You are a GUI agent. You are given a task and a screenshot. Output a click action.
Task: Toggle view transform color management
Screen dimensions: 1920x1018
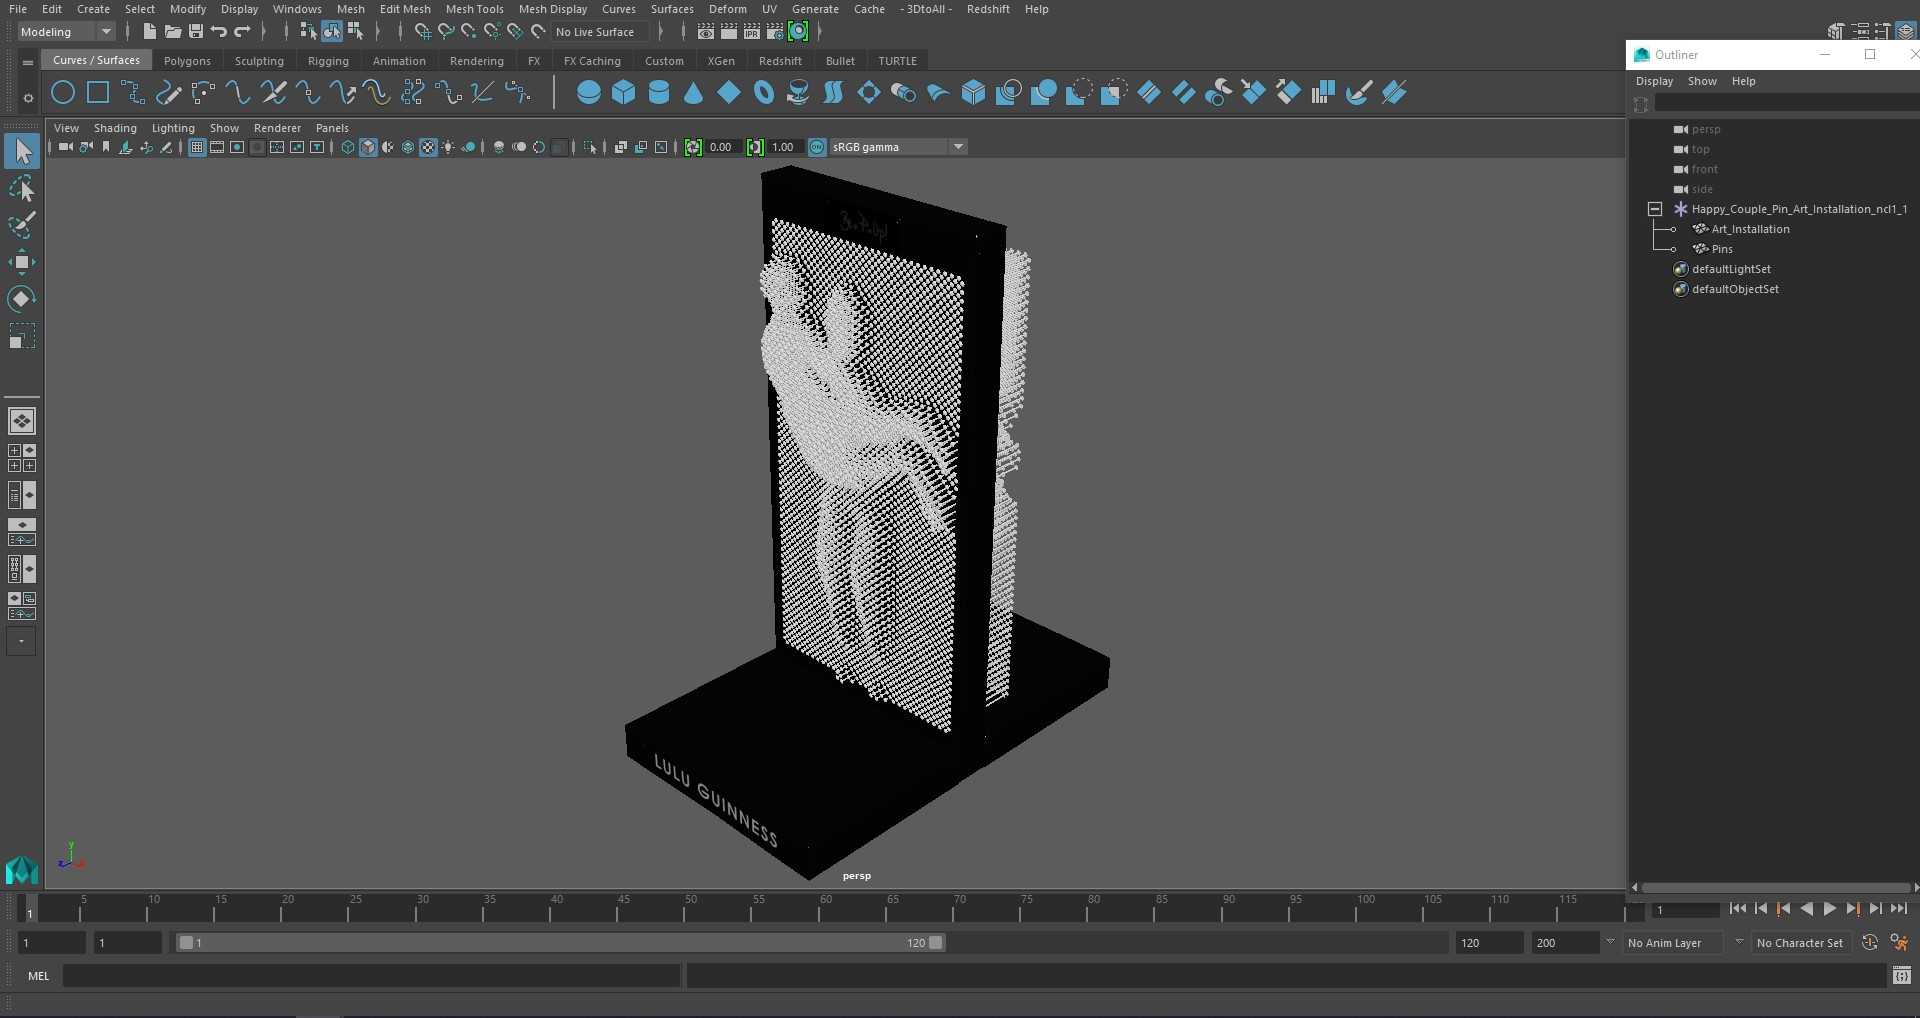coord(817,147)
